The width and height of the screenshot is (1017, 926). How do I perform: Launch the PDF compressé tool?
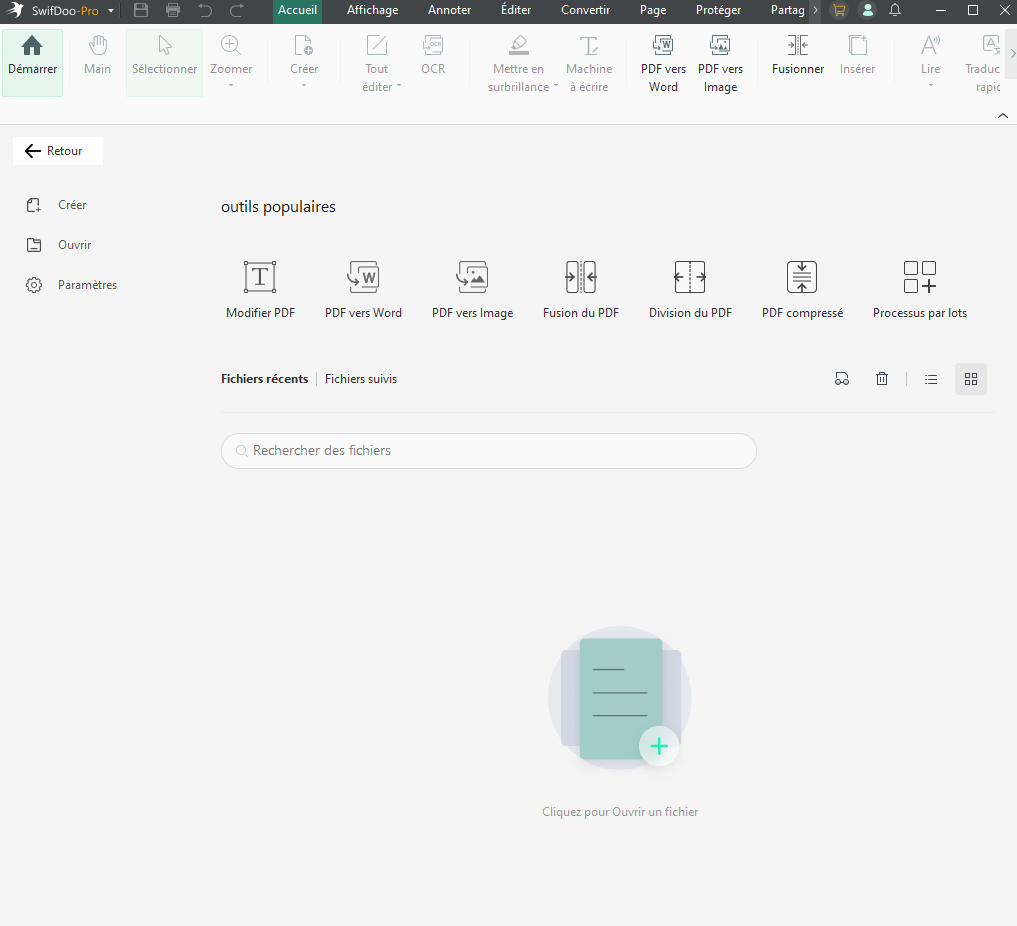[x=802, y=277]
